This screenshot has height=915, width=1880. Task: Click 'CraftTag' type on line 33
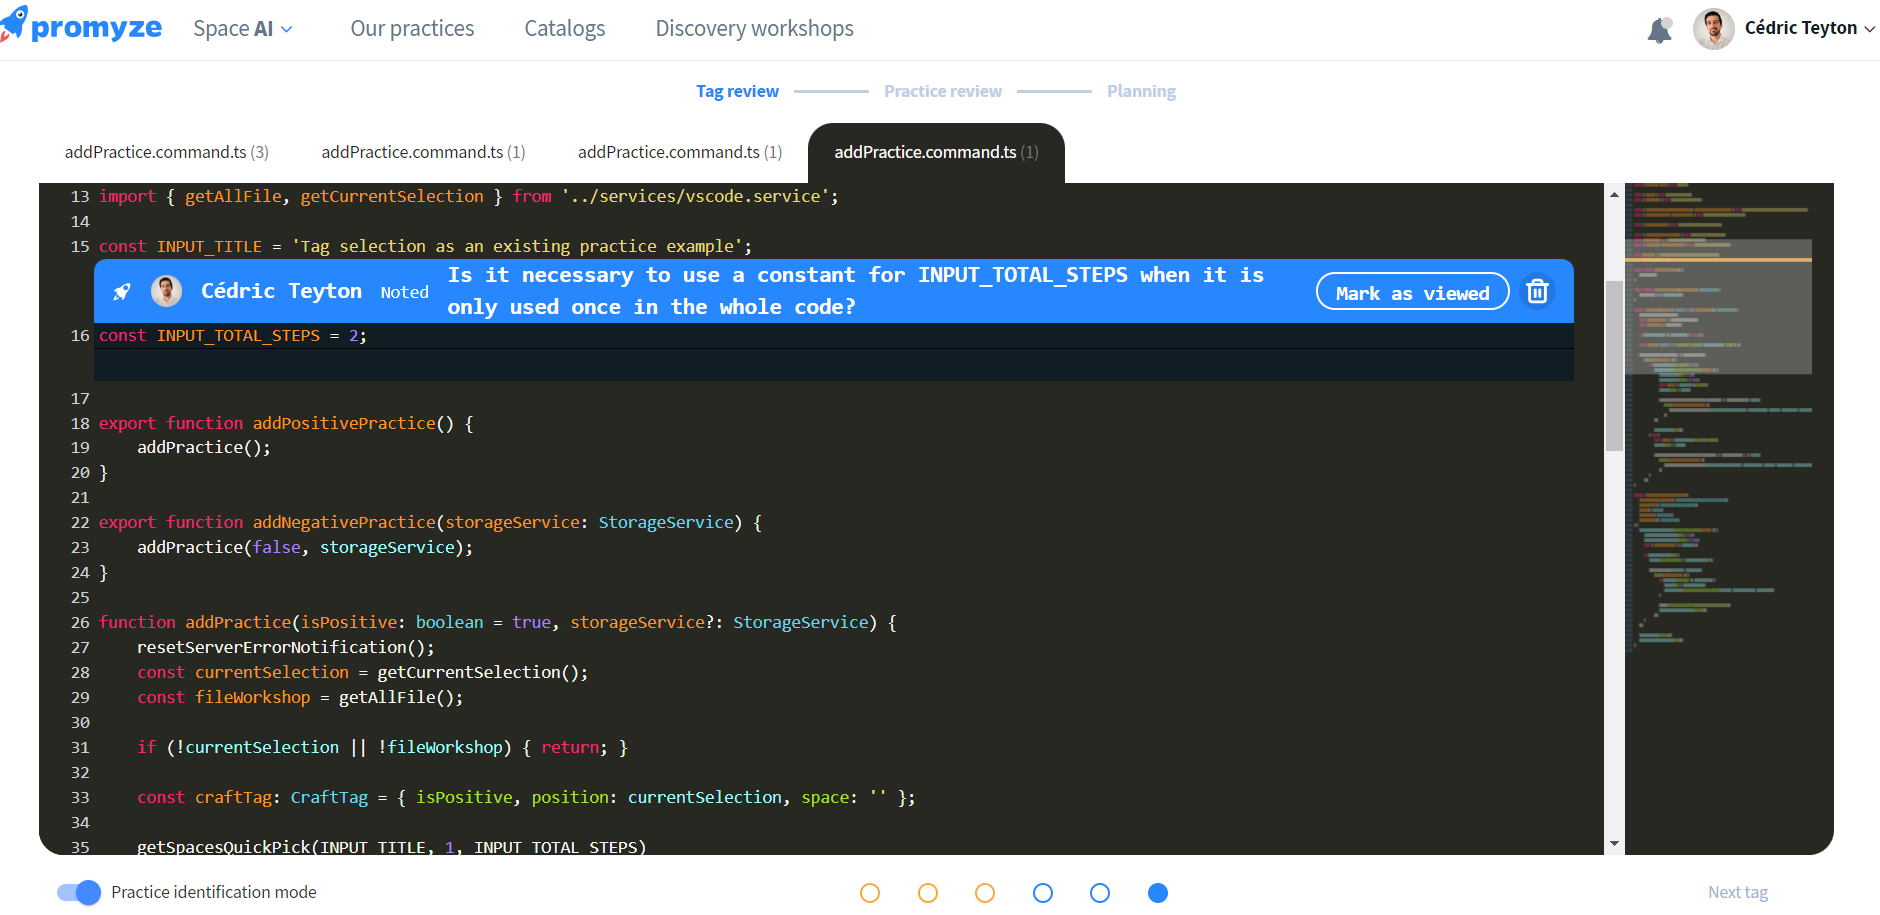click(329, 797)
